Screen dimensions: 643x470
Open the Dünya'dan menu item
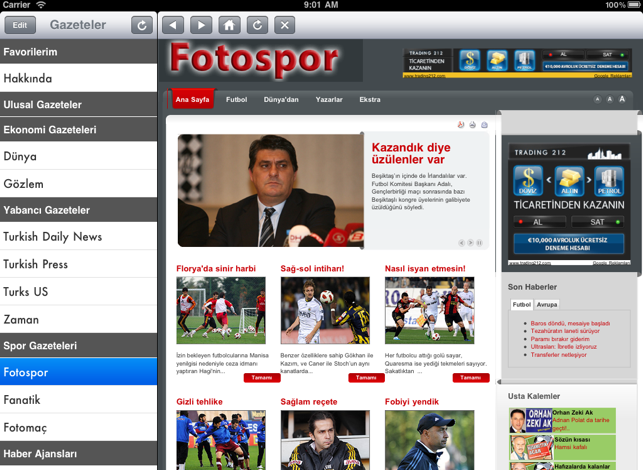(x=281, y=100)
